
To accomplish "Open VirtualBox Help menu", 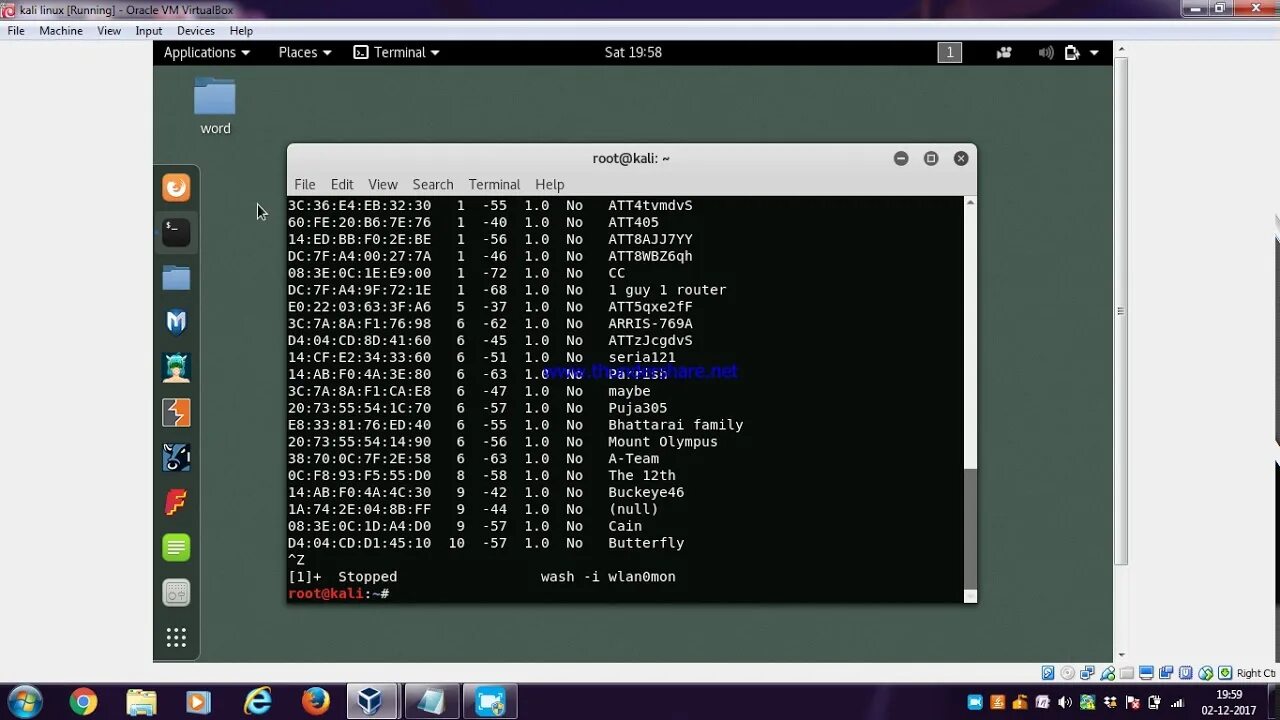I will (241, 31).
